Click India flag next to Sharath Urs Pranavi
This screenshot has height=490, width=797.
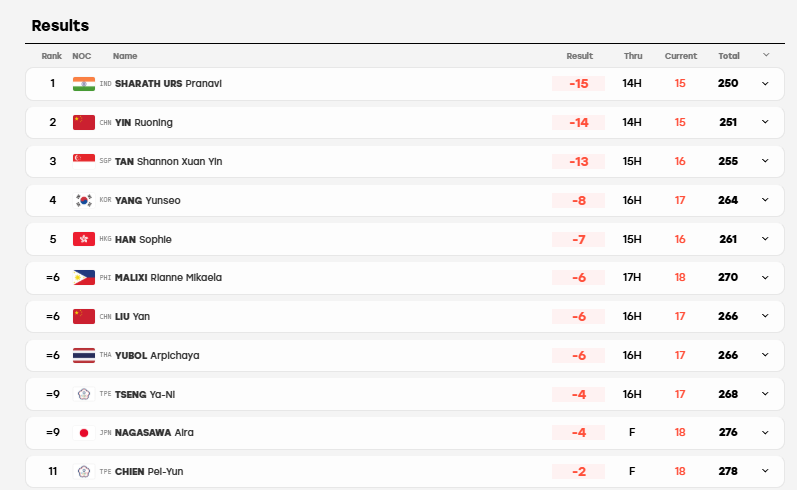pos(84,84)
